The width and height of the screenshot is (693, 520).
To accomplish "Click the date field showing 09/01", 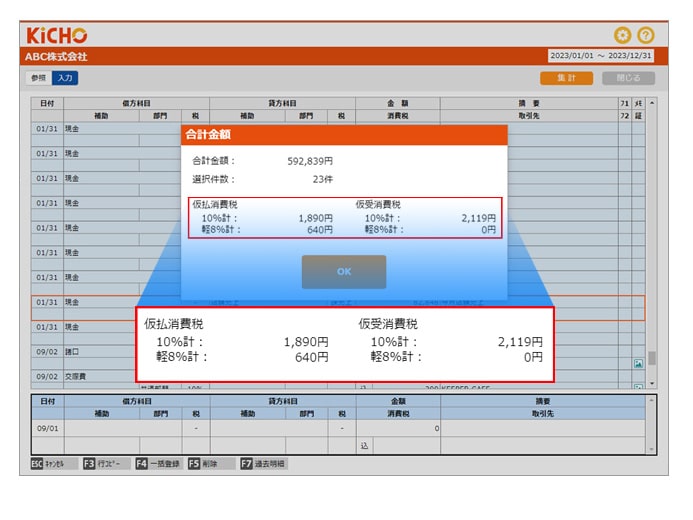I will click(46, 427).
